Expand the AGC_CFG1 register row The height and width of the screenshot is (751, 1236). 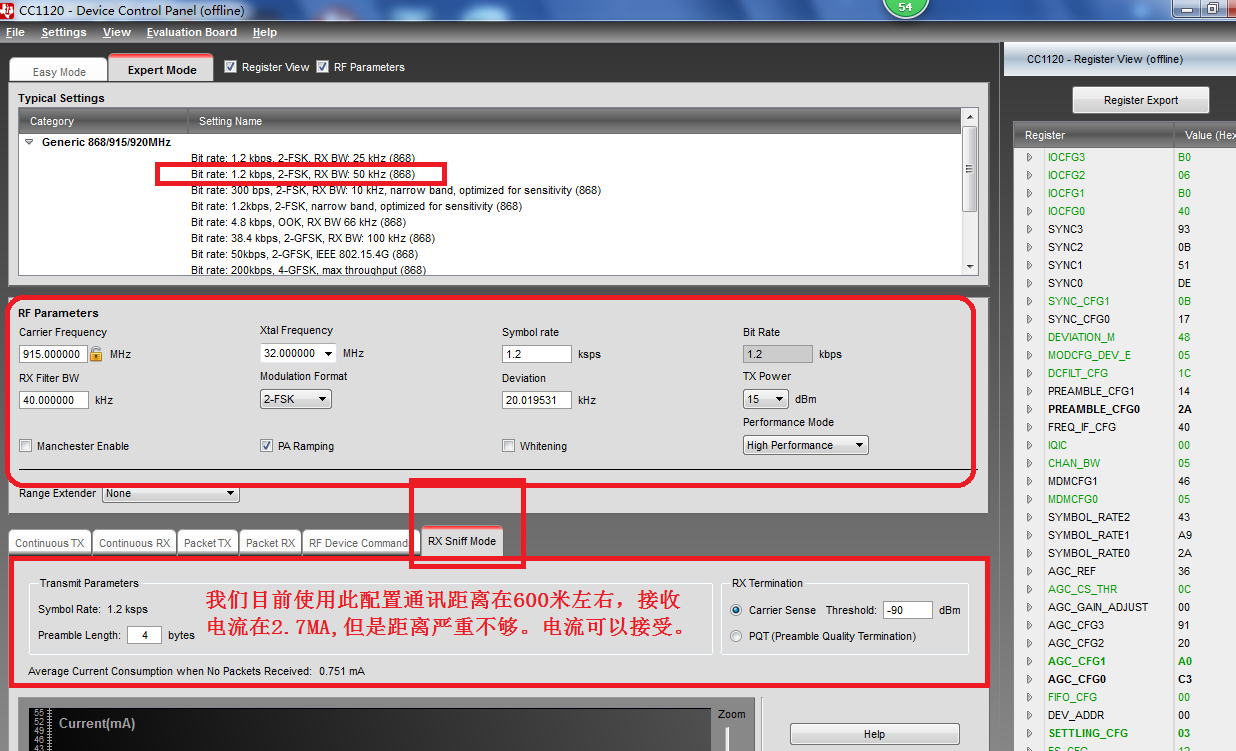1029,661
